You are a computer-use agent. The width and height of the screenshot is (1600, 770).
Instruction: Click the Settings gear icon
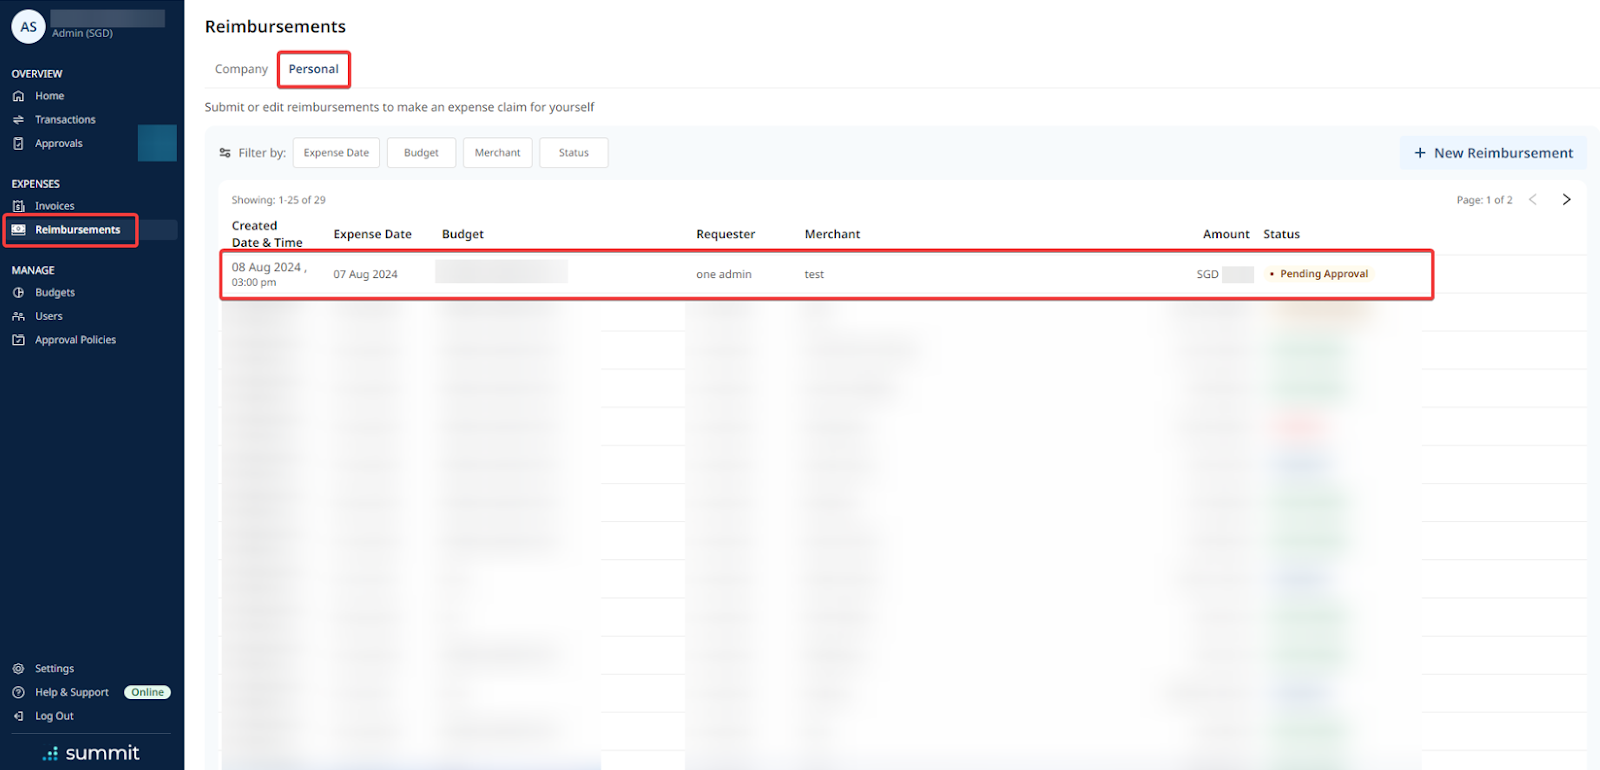coord(18,669)
